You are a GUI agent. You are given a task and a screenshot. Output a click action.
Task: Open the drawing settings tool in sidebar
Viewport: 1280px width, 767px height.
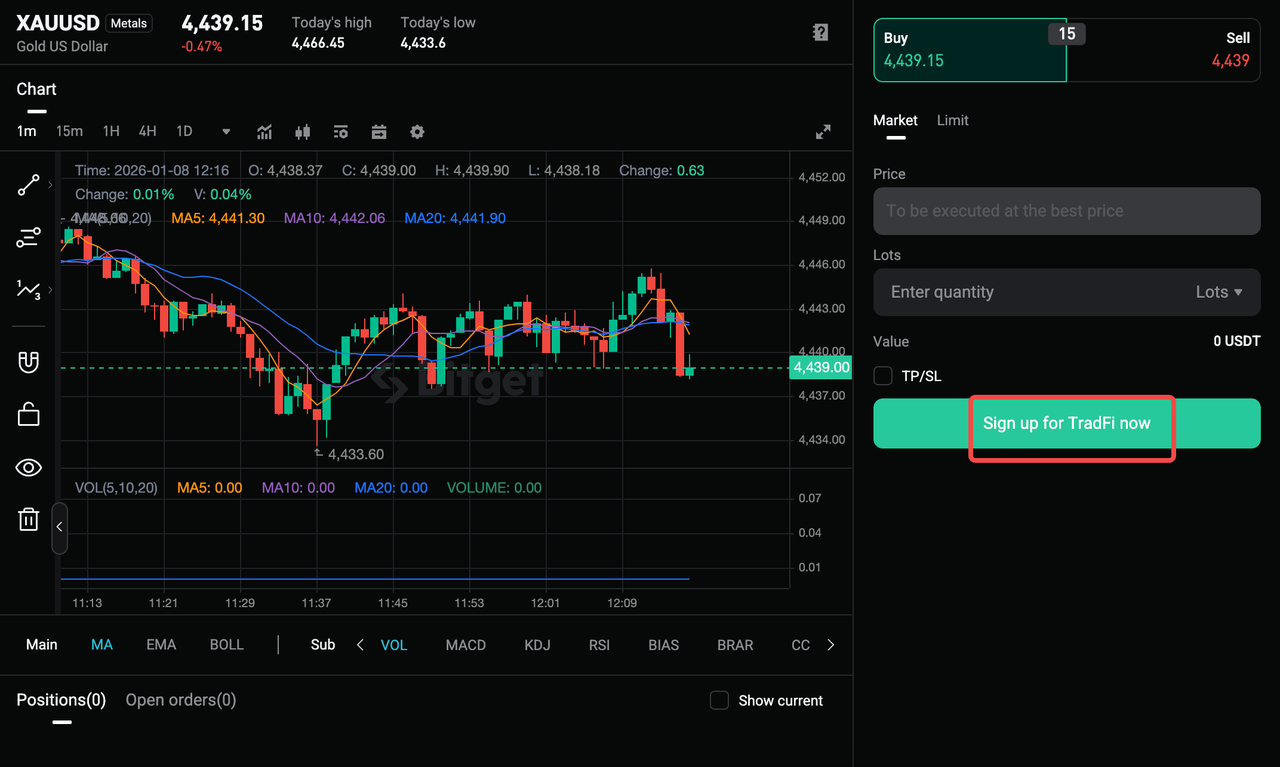tap(28, 238)
